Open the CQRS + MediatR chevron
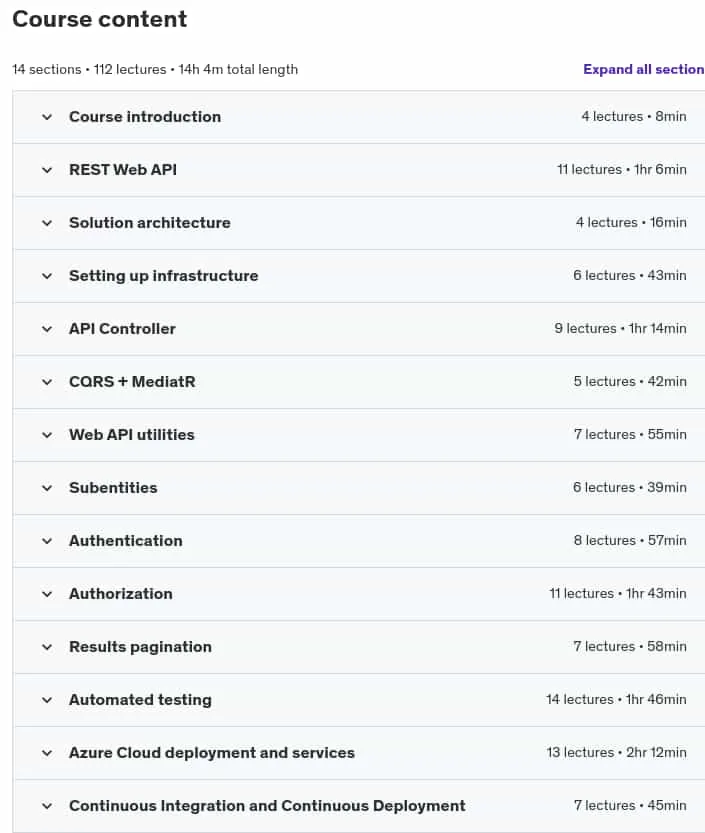The height and width of the screenshot is (833, 705). [47, 382]
